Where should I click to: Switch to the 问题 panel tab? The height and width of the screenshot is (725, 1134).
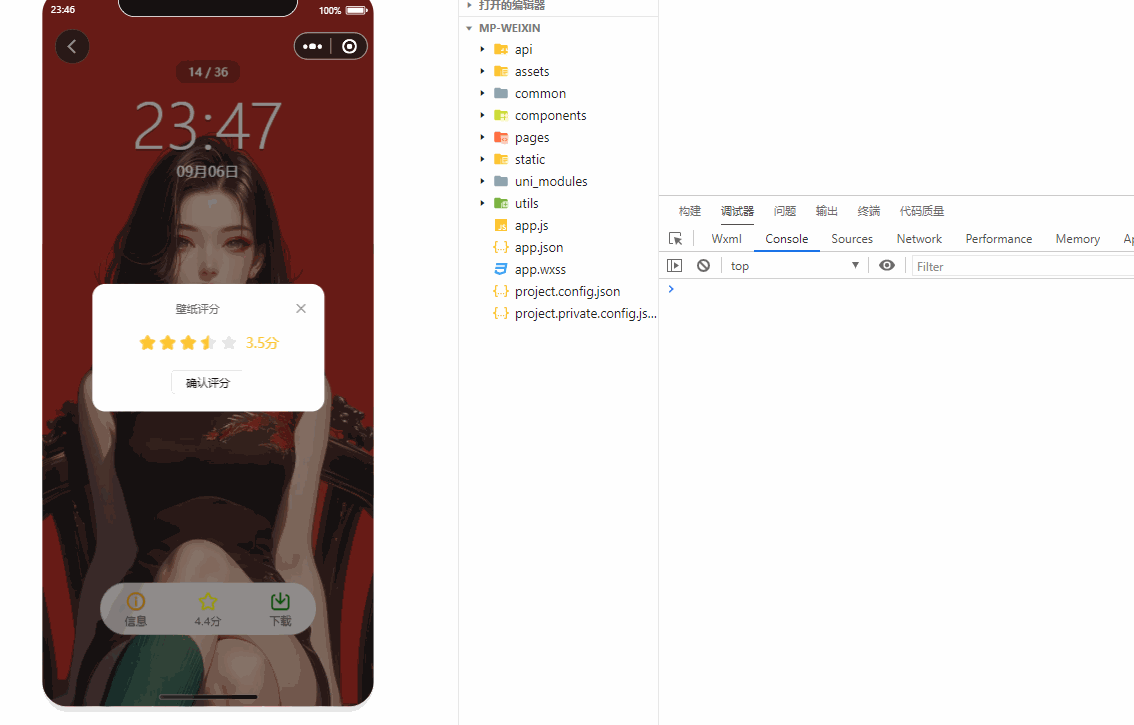[x=785, y=211]
